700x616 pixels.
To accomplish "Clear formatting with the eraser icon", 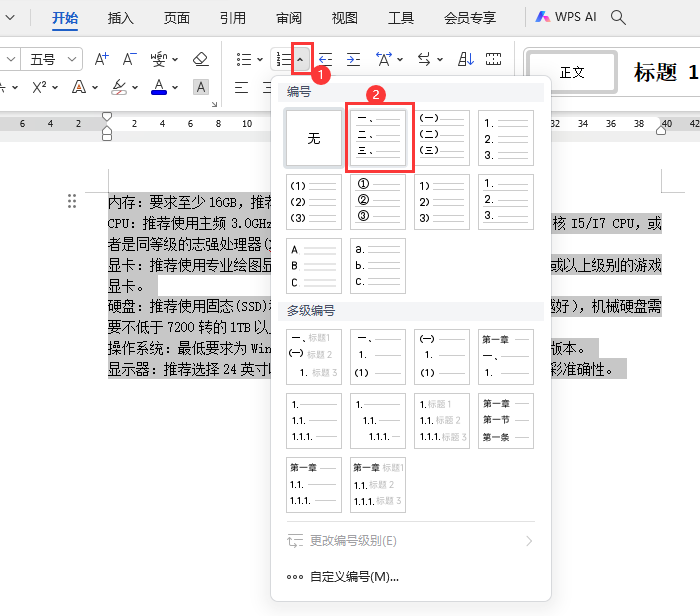I will pyautogui.click(x=200, y=58).
